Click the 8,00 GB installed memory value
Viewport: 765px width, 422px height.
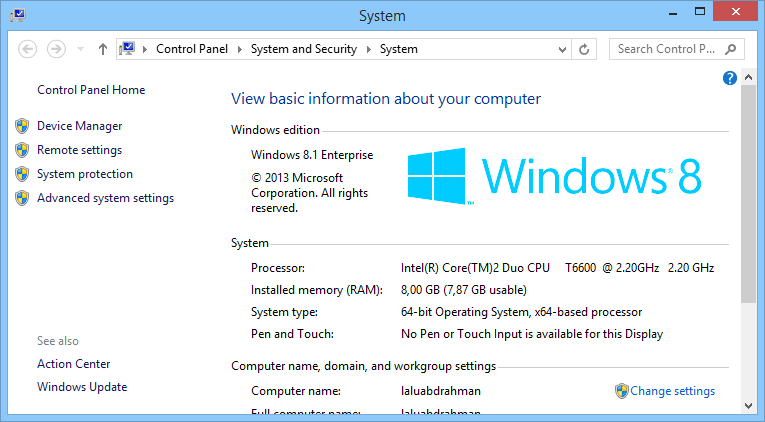(463, 290)
